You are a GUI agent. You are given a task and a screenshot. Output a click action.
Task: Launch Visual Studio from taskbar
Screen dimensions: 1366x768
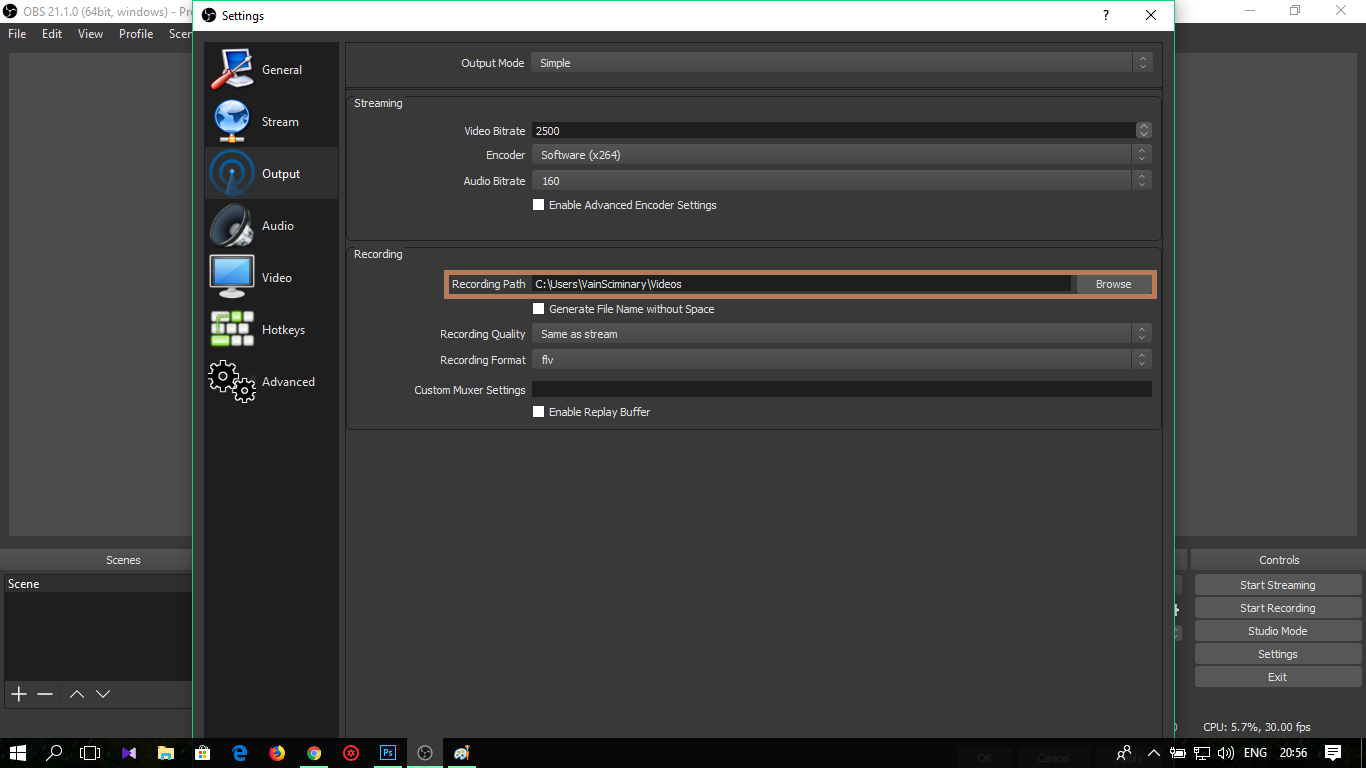[x=129, y=753]
